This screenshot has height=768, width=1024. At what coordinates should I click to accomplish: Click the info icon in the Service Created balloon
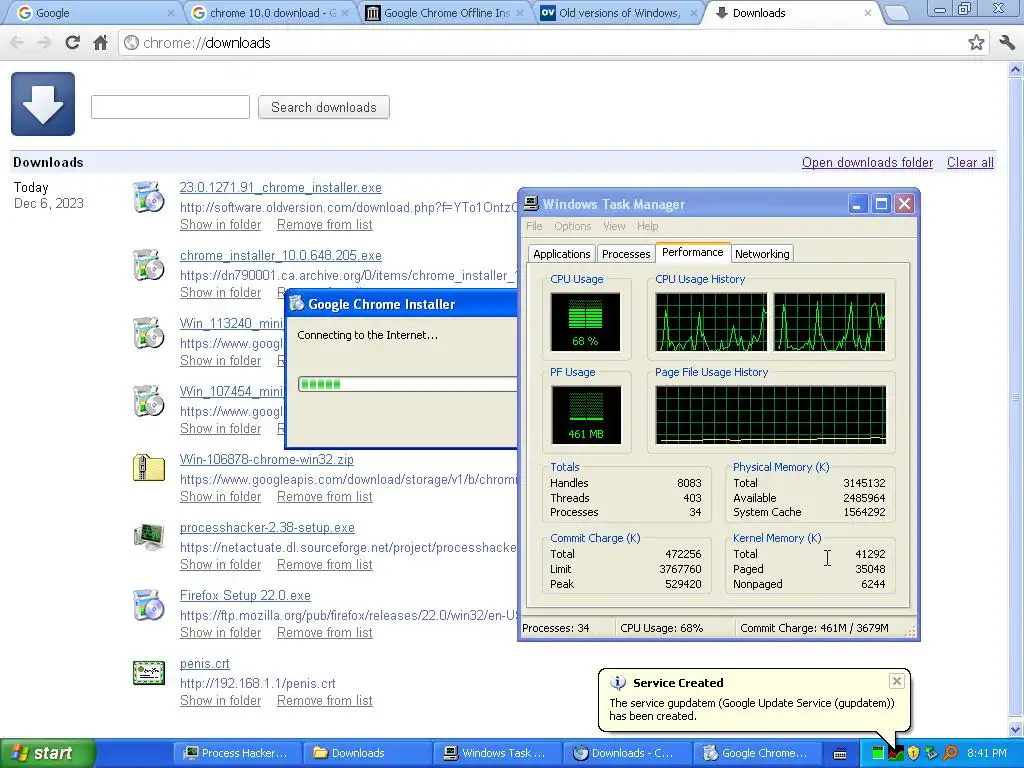pyautogui.click(x=618, y=683)
